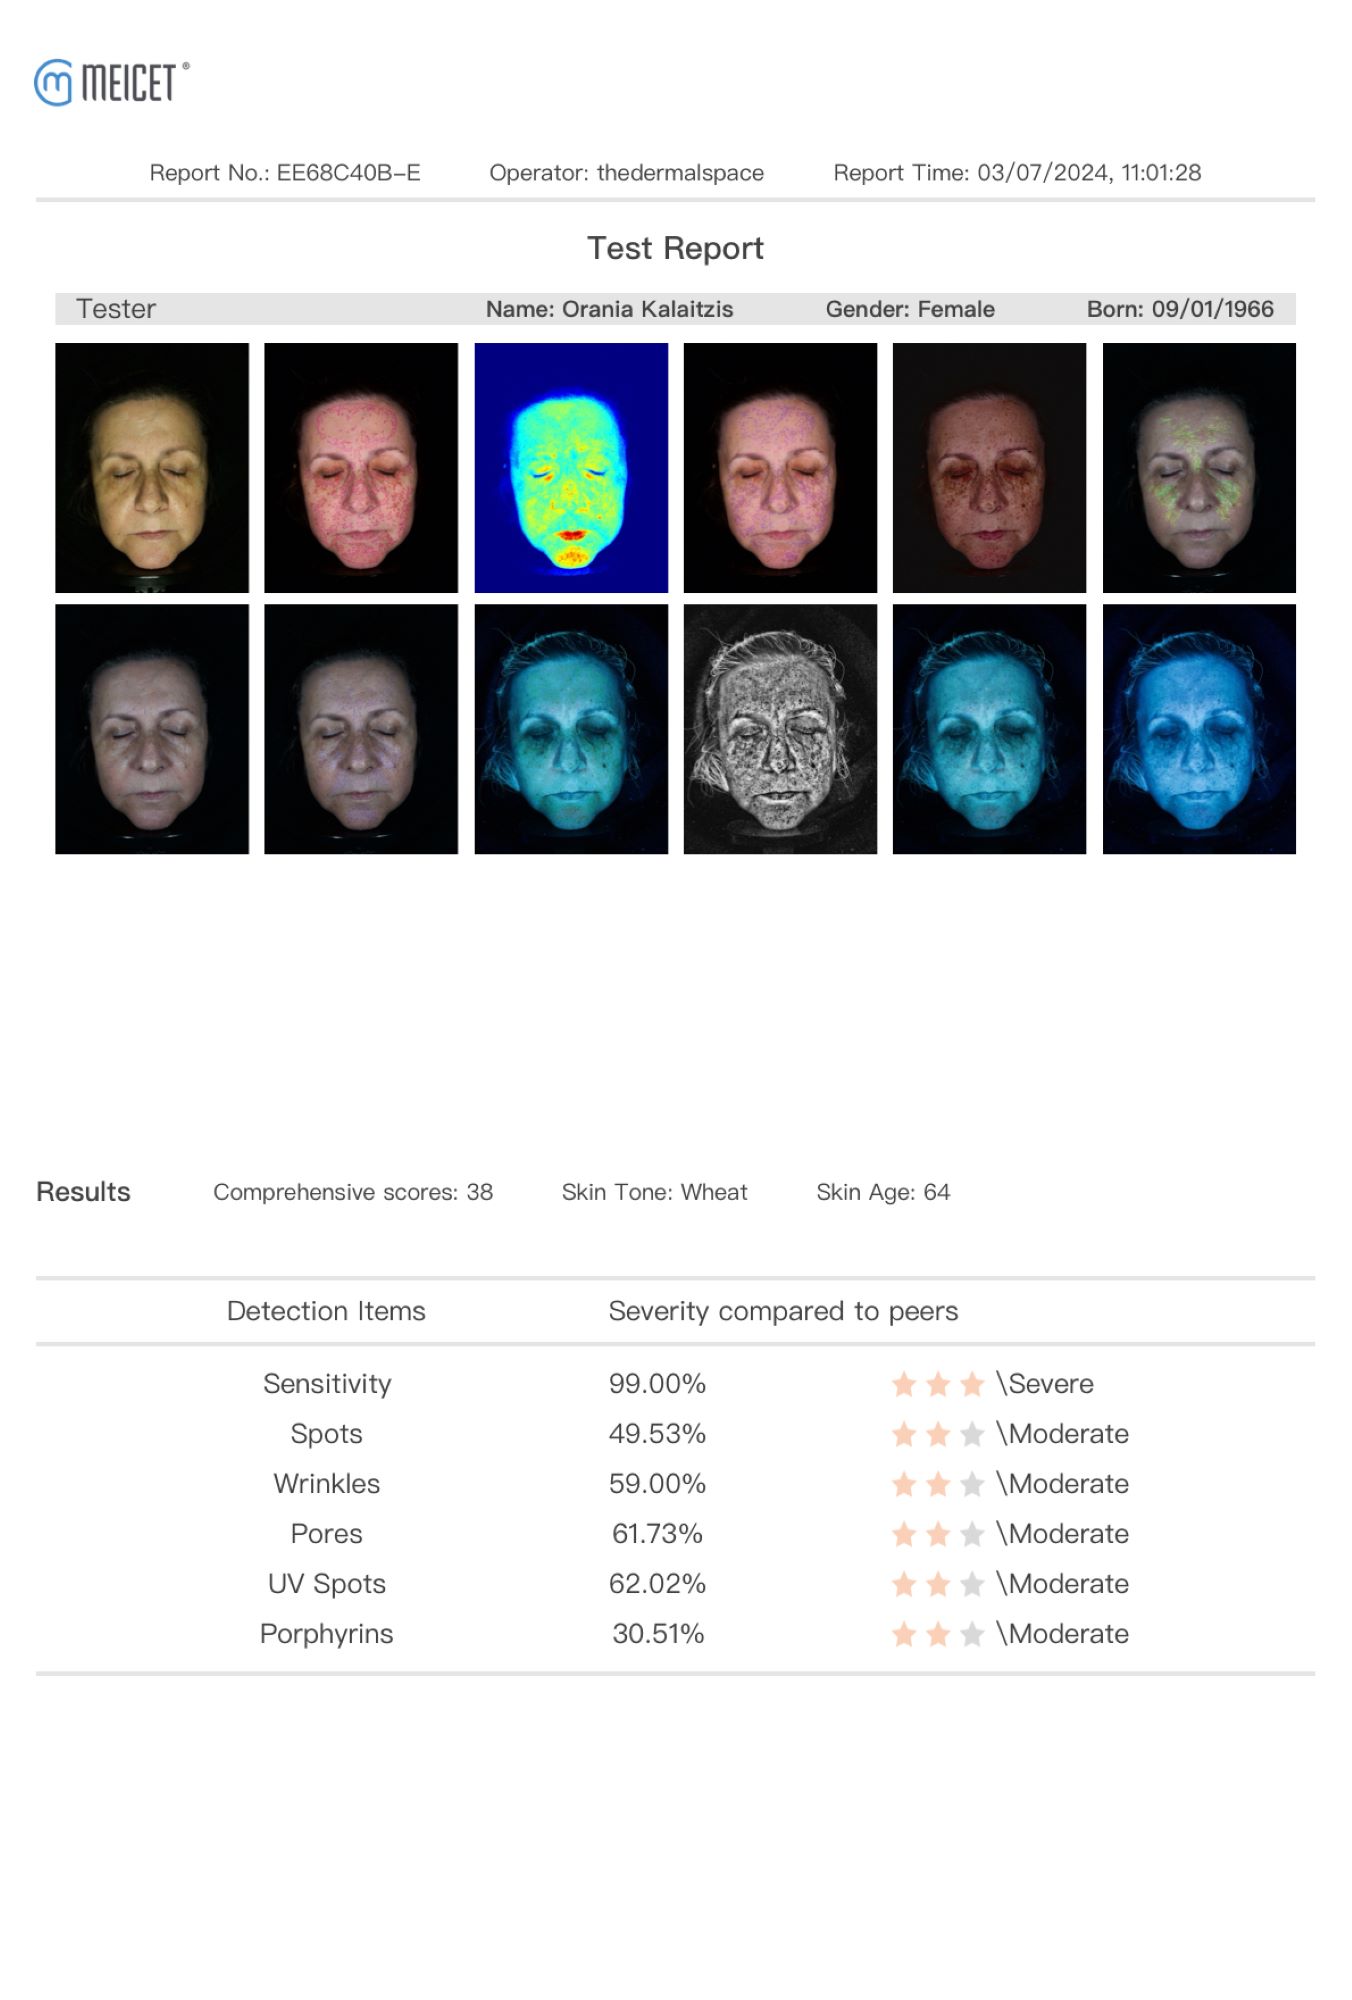Viewport: 1352px width, 2000px height.
Task: Open the bottom-right deep blue face image
Action: [1198, 729]
